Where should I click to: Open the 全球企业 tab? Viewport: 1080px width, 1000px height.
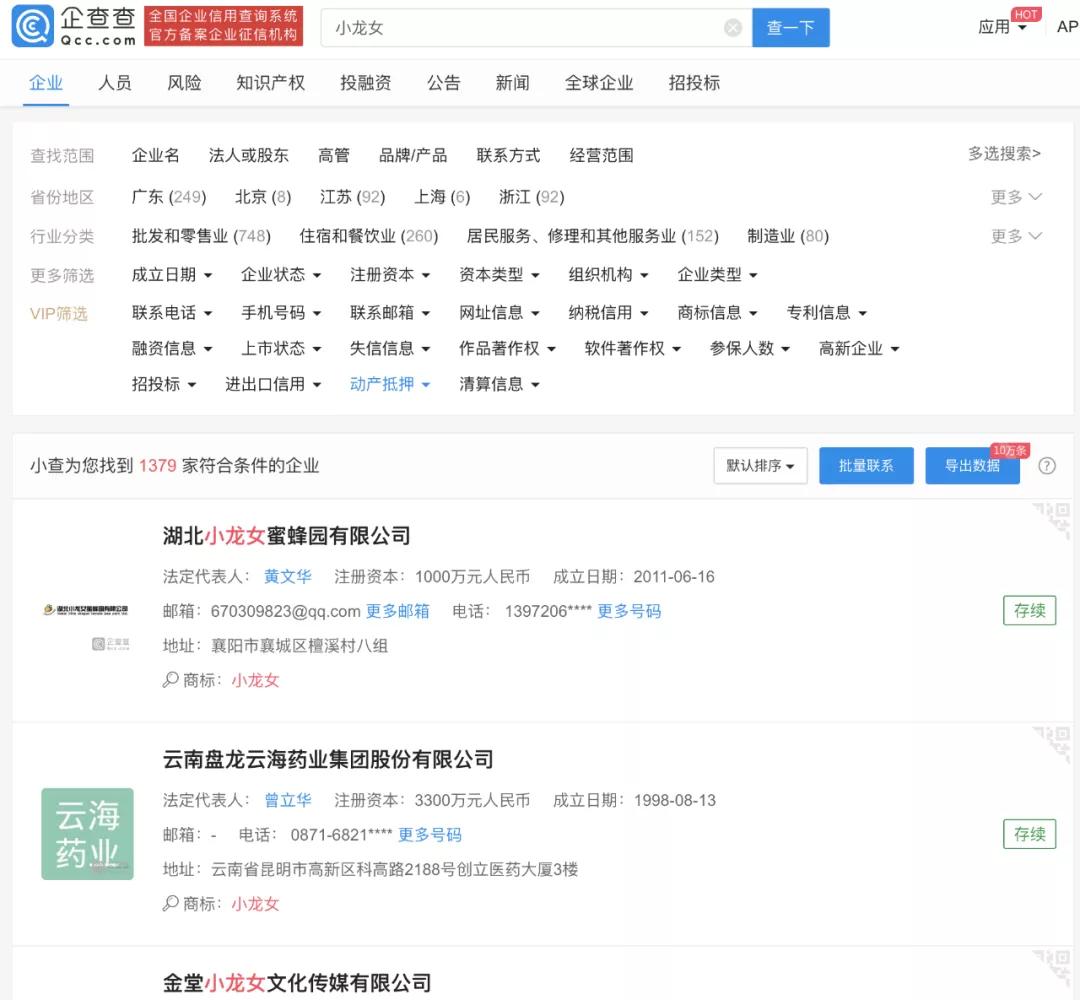[x=598, y=83]
